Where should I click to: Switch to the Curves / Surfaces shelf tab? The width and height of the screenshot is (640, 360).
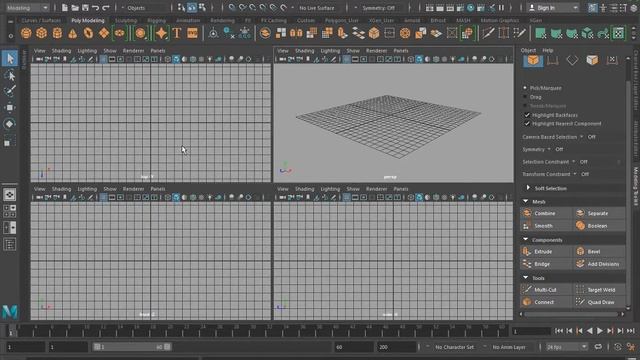pyautogui.click(x=41, y=20)
